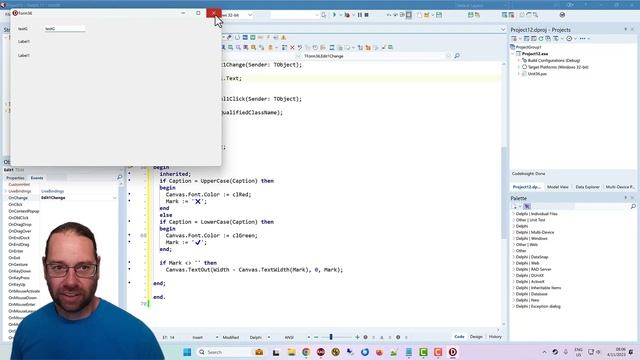Select the Properties tab in the Object Inspector
Image resolution: width=640 pixels, height=360 pixels.
coord(15,178)
